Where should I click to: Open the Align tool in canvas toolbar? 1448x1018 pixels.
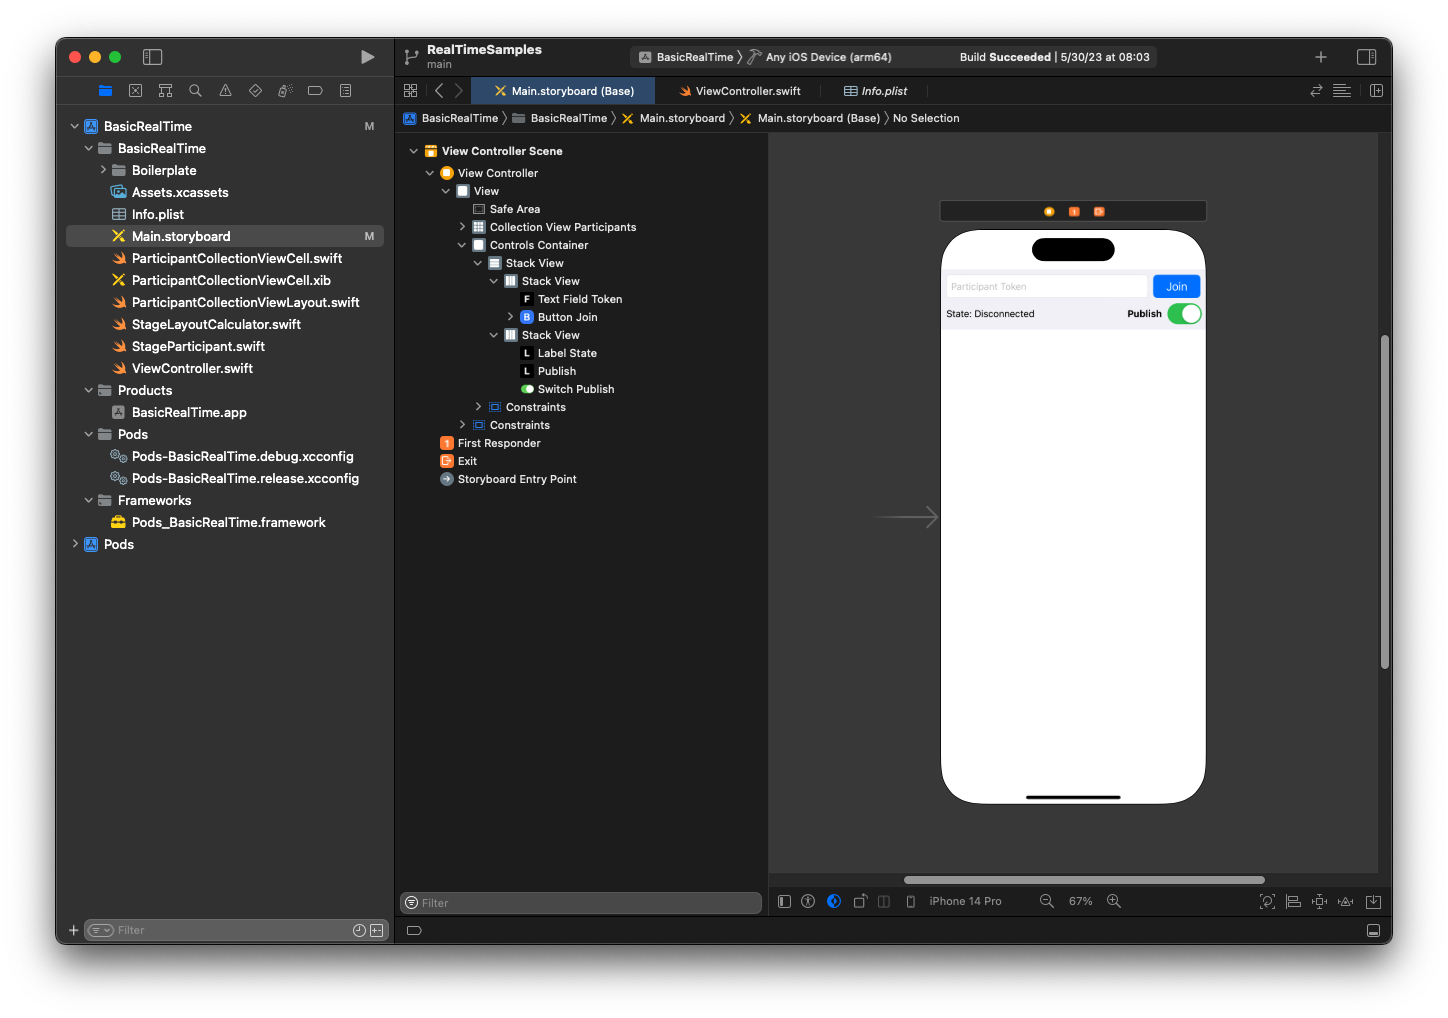[1293, 900]
